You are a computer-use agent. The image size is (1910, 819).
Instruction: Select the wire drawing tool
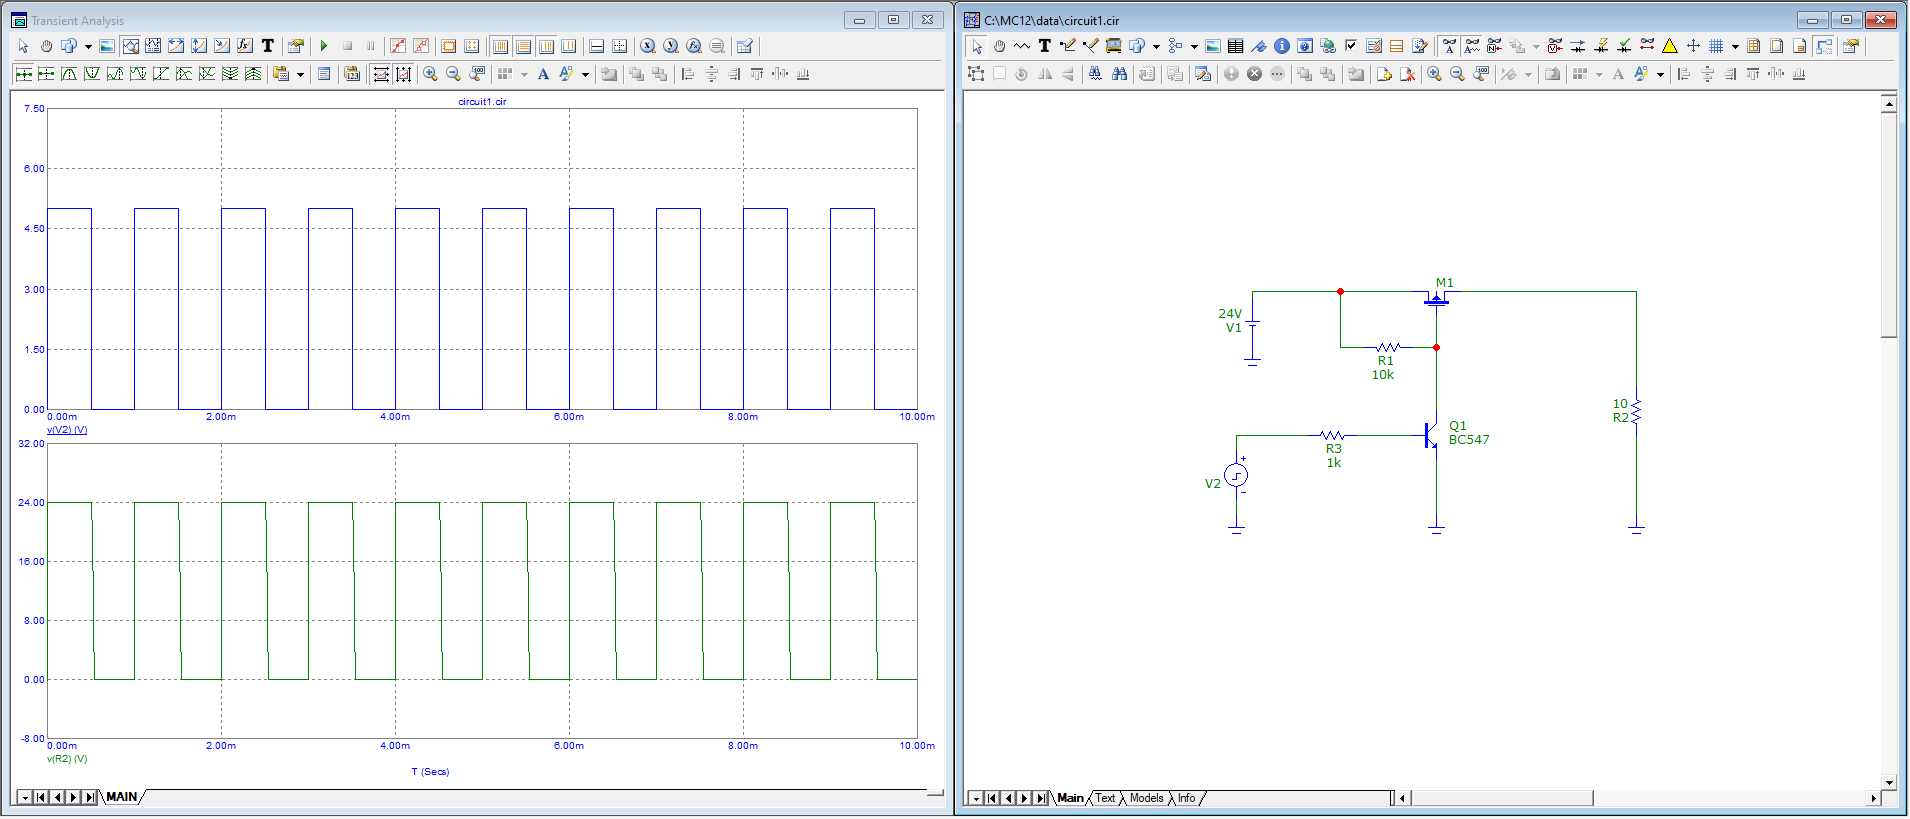(x=1067, y=46)
